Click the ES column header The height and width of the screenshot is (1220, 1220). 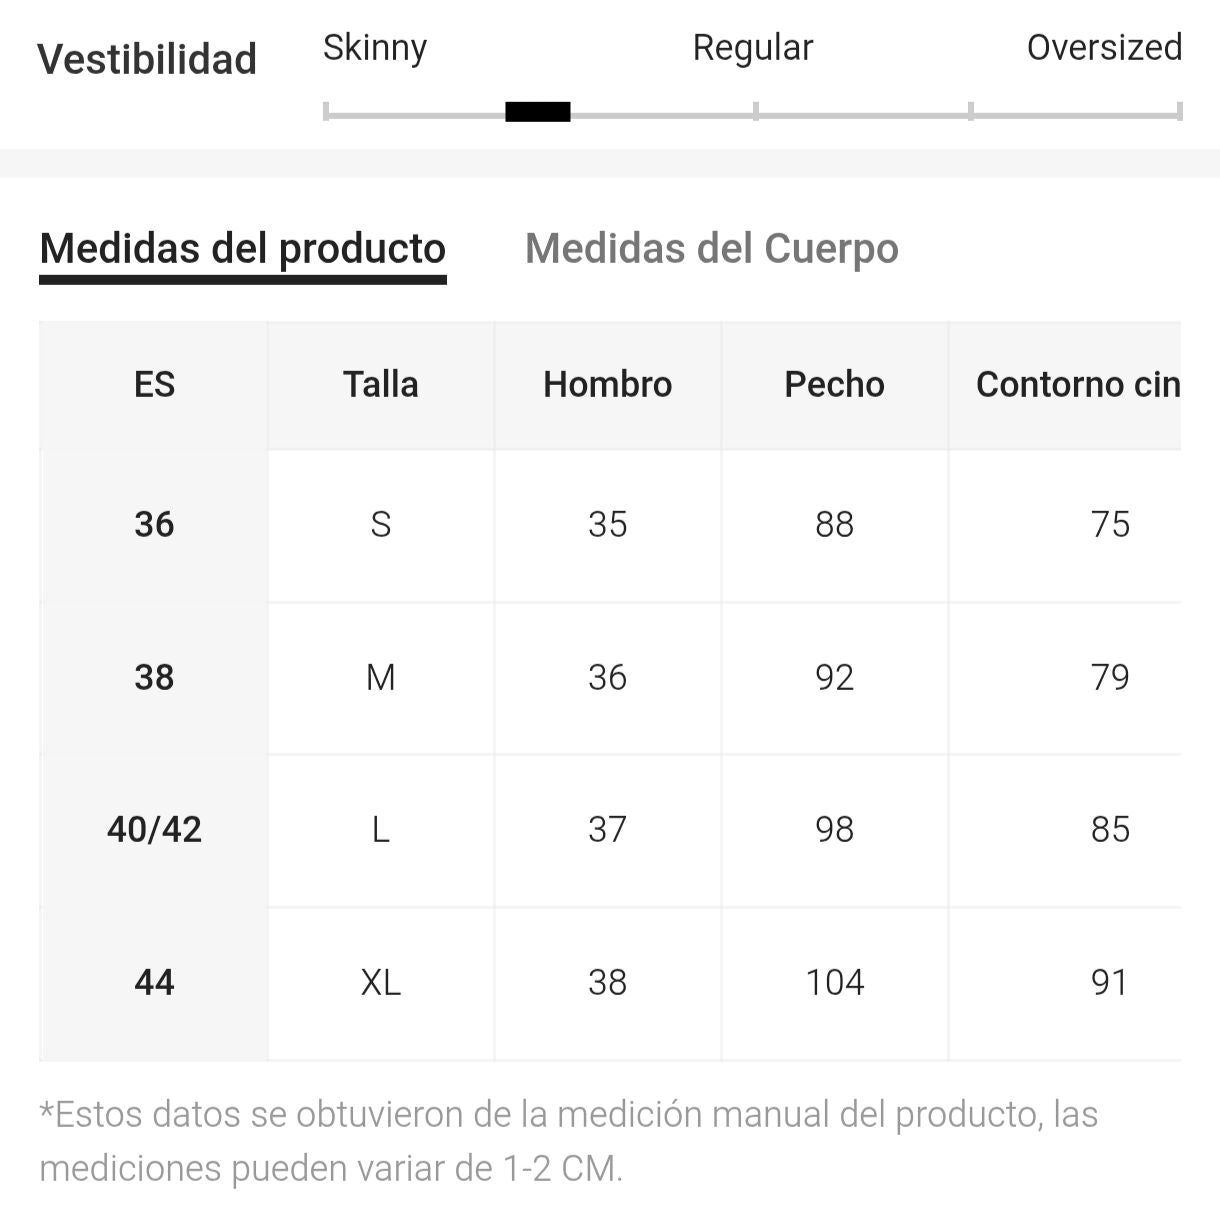(154, 385)
